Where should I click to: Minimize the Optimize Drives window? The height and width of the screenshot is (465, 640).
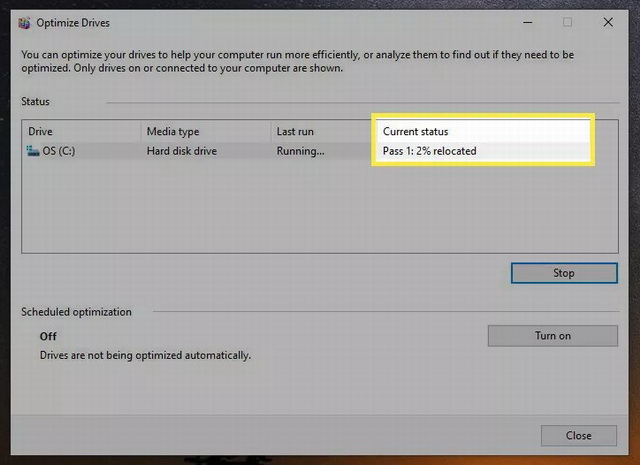pos(528,22)
